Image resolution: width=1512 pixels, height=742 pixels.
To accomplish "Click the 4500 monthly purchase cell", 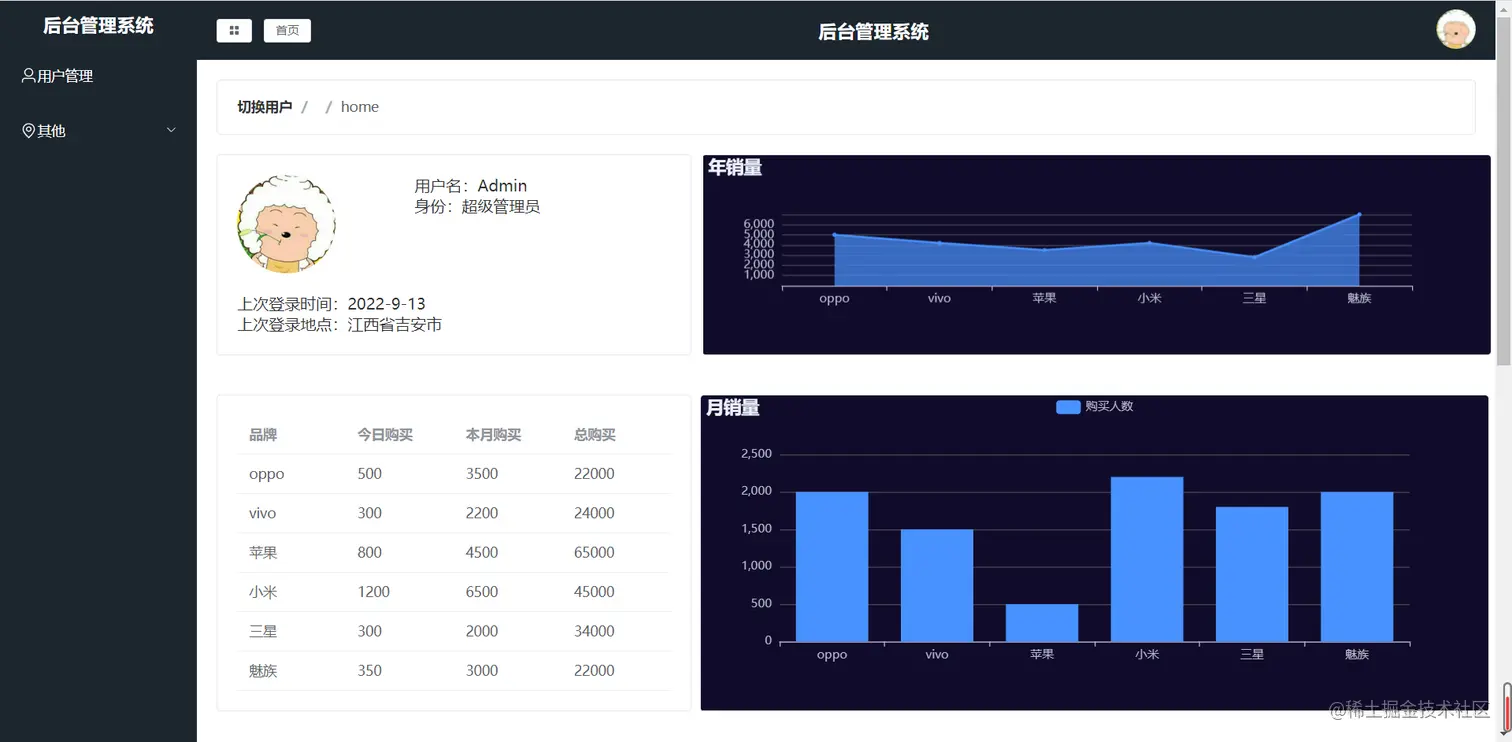I will pyautogui.click(x=482, y=553).
